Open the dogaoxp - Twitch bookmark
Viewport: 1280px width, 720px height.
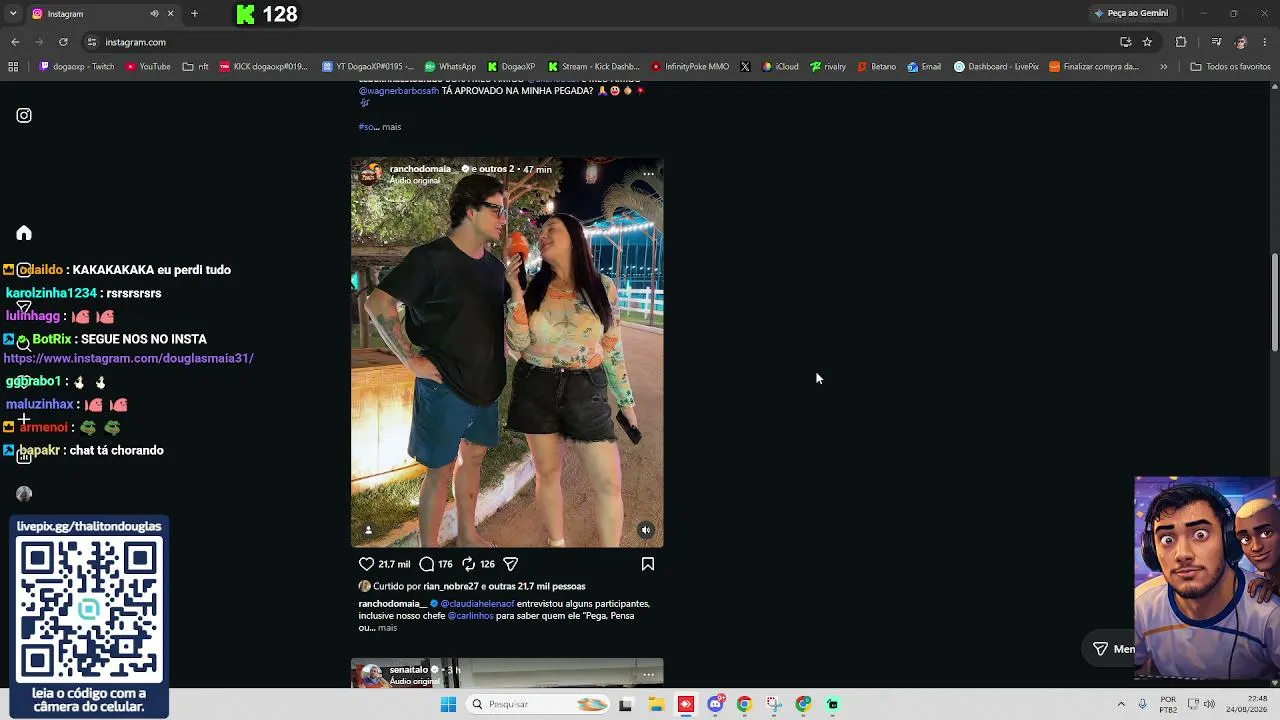pyautogui.click(x=77, y=67)
